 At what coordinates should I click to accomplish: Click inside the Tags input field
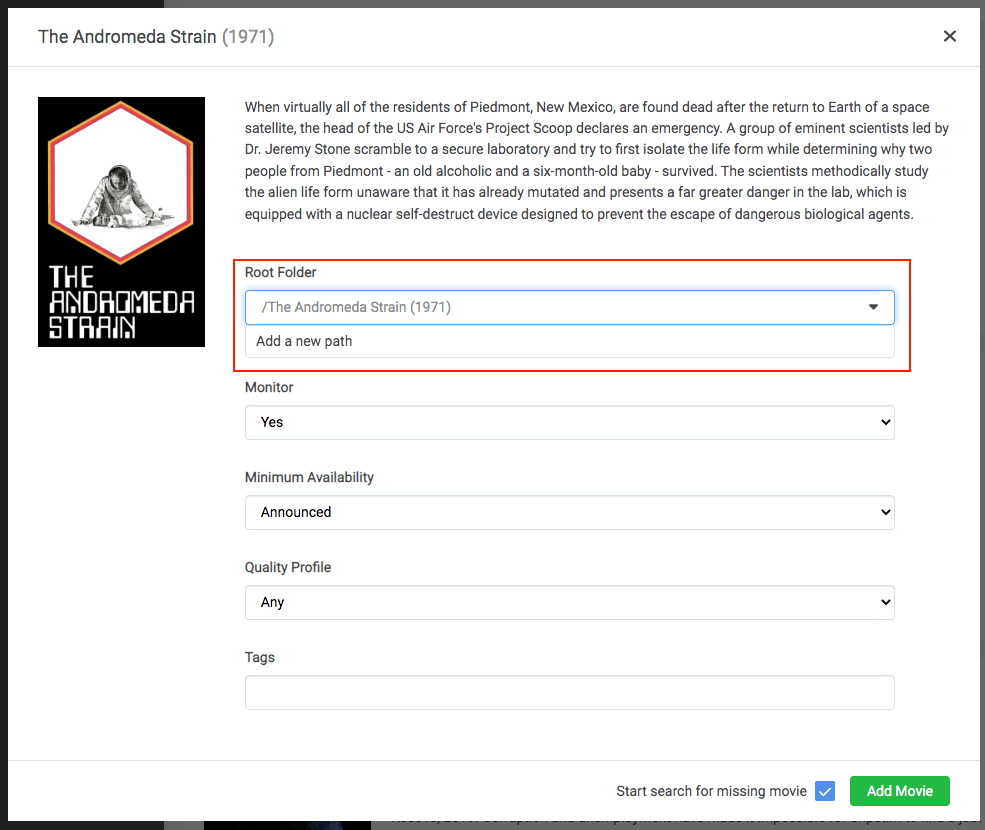point(570,692)
